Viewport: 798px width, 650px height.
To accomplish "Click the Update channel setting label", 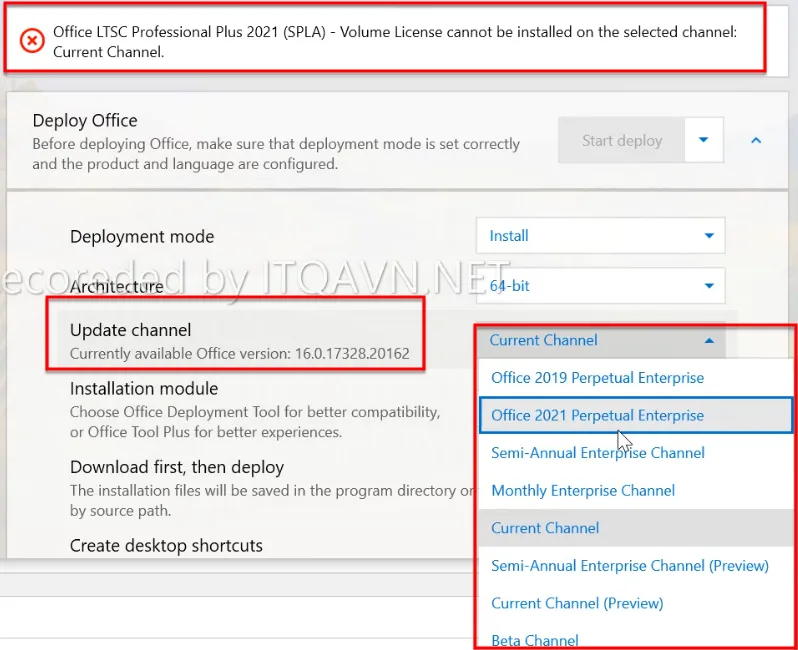I will coord(130,330).
